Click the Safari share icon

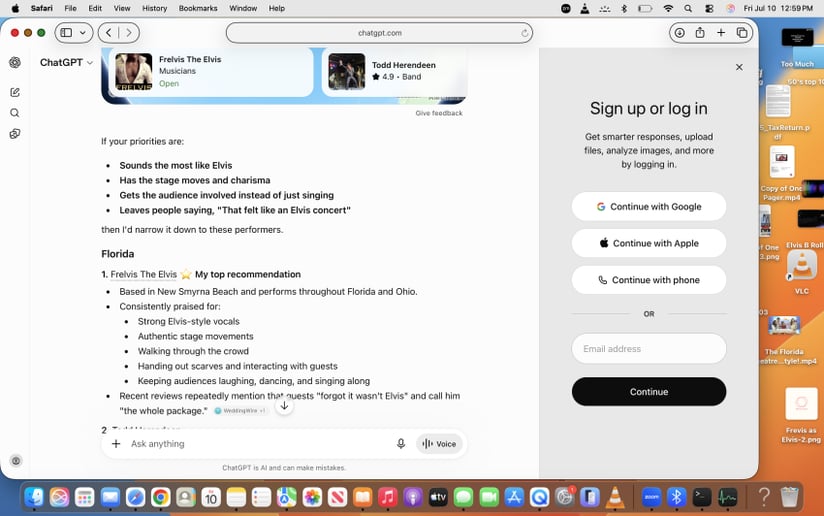[700, 33]
